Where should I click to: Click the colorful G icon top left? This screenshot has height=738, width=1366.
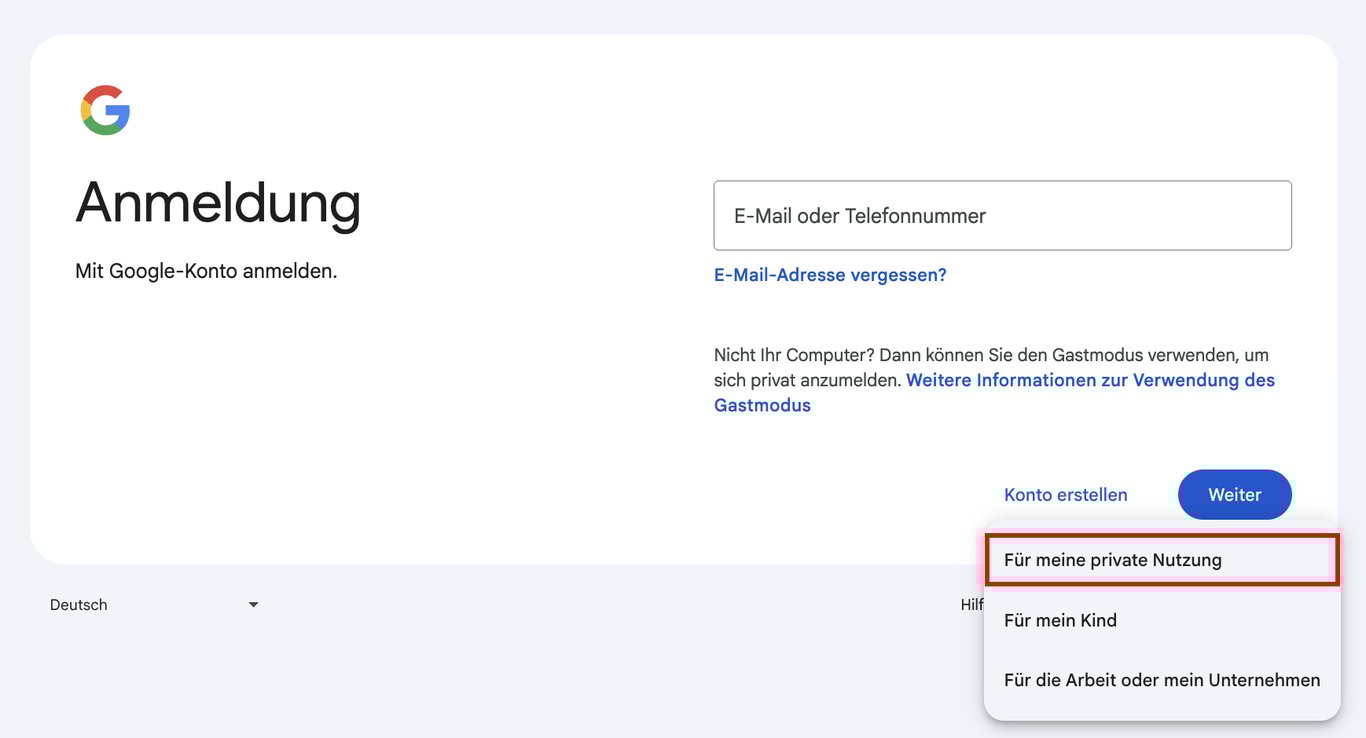pyautogui.click(x=104, y=110)
